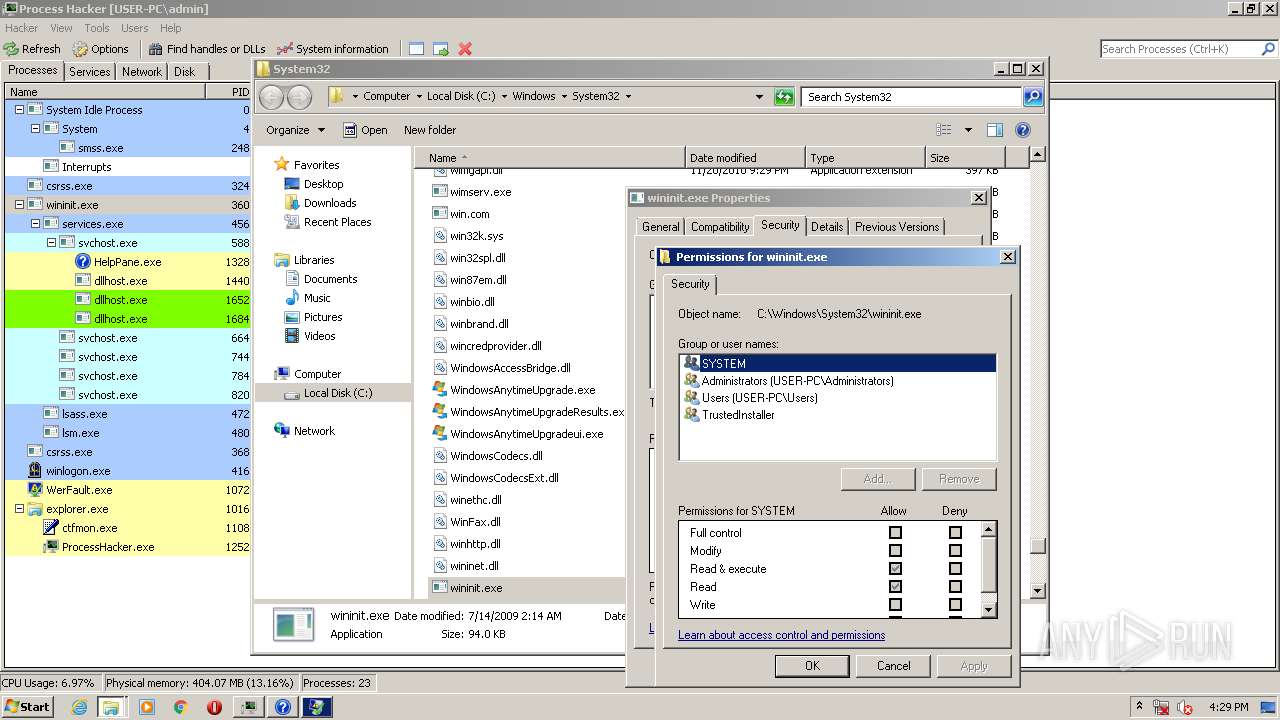The width and height of the screenshot is (1280, 720).
Task: Click file list scrollbar down arrow
Action: pyautogui.click(x=1038, y=590)
